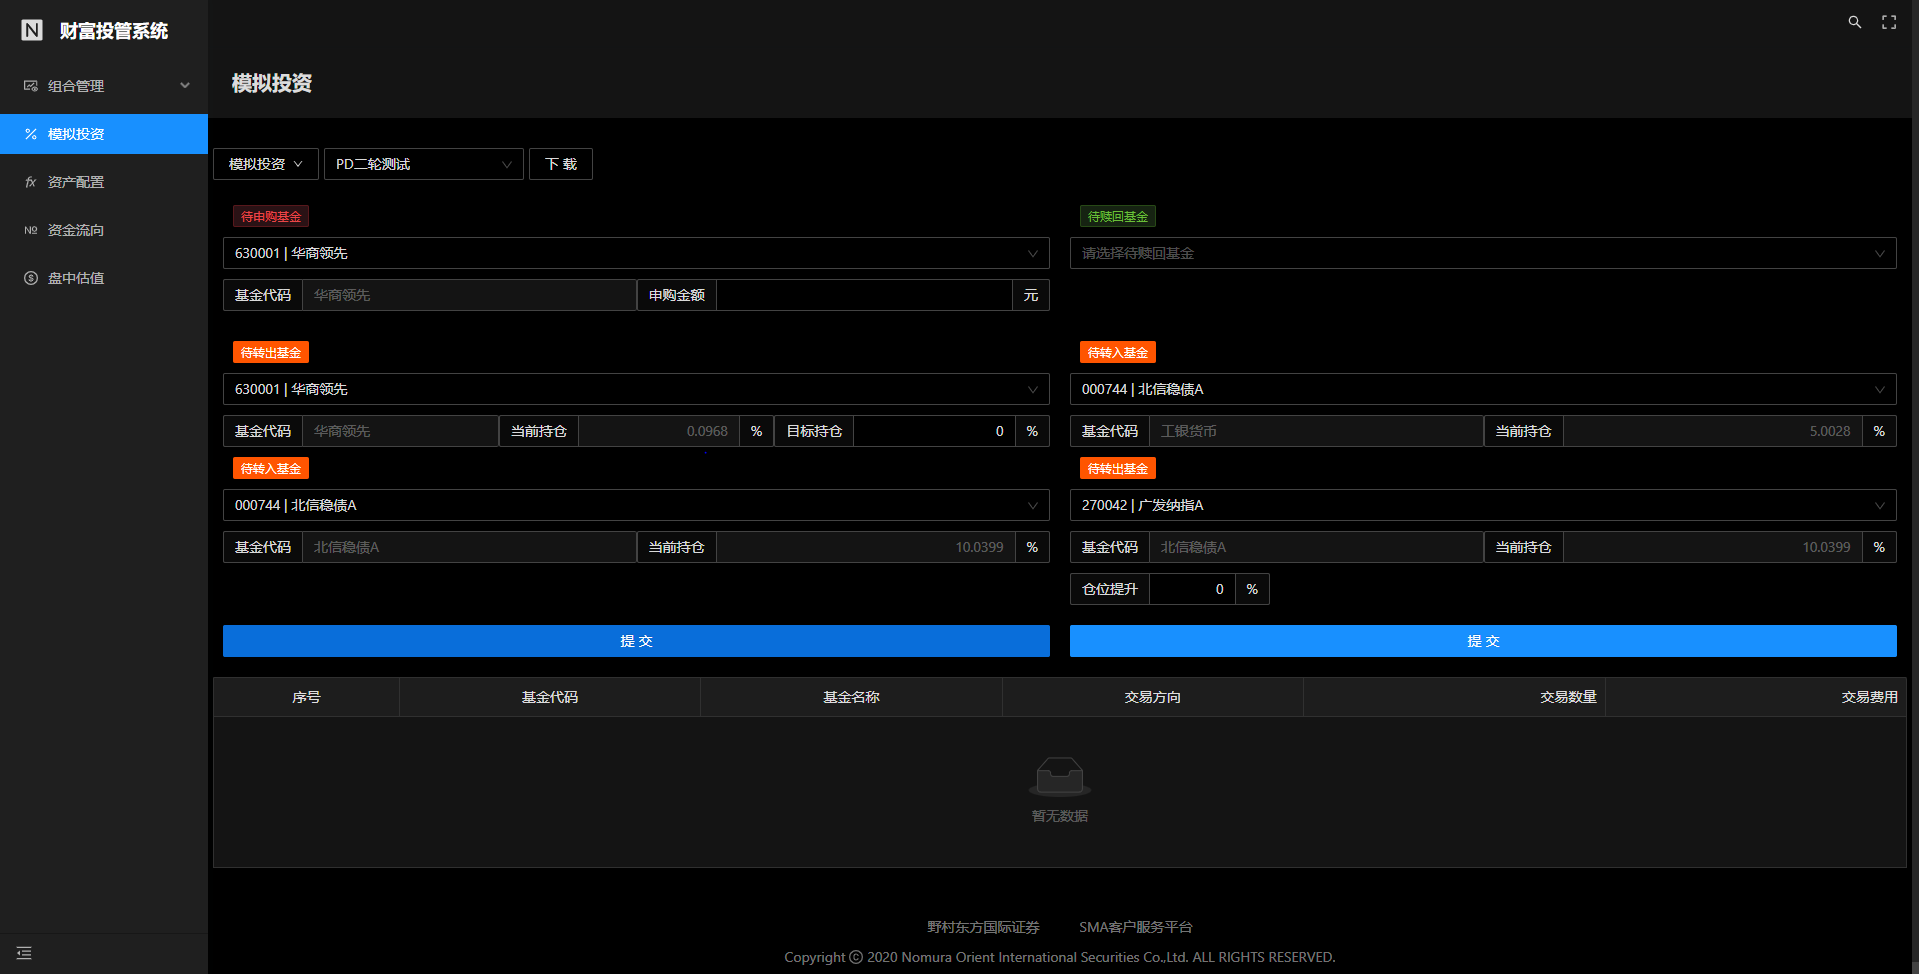Click the 申购金额 input field
Viewport: 1919px width, 974px height.
pos(864,295)
